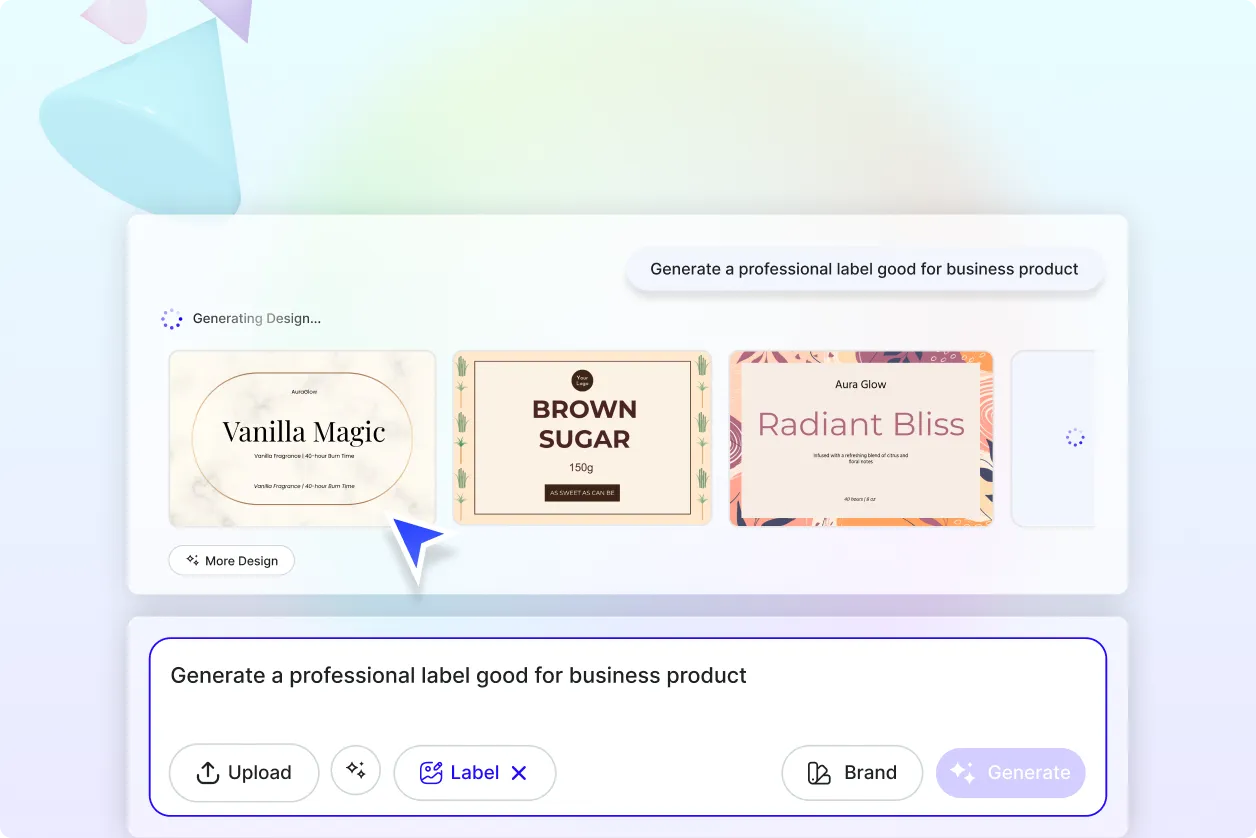
Task: Select the Brown Sugar label design
Action: click(581, 438)
